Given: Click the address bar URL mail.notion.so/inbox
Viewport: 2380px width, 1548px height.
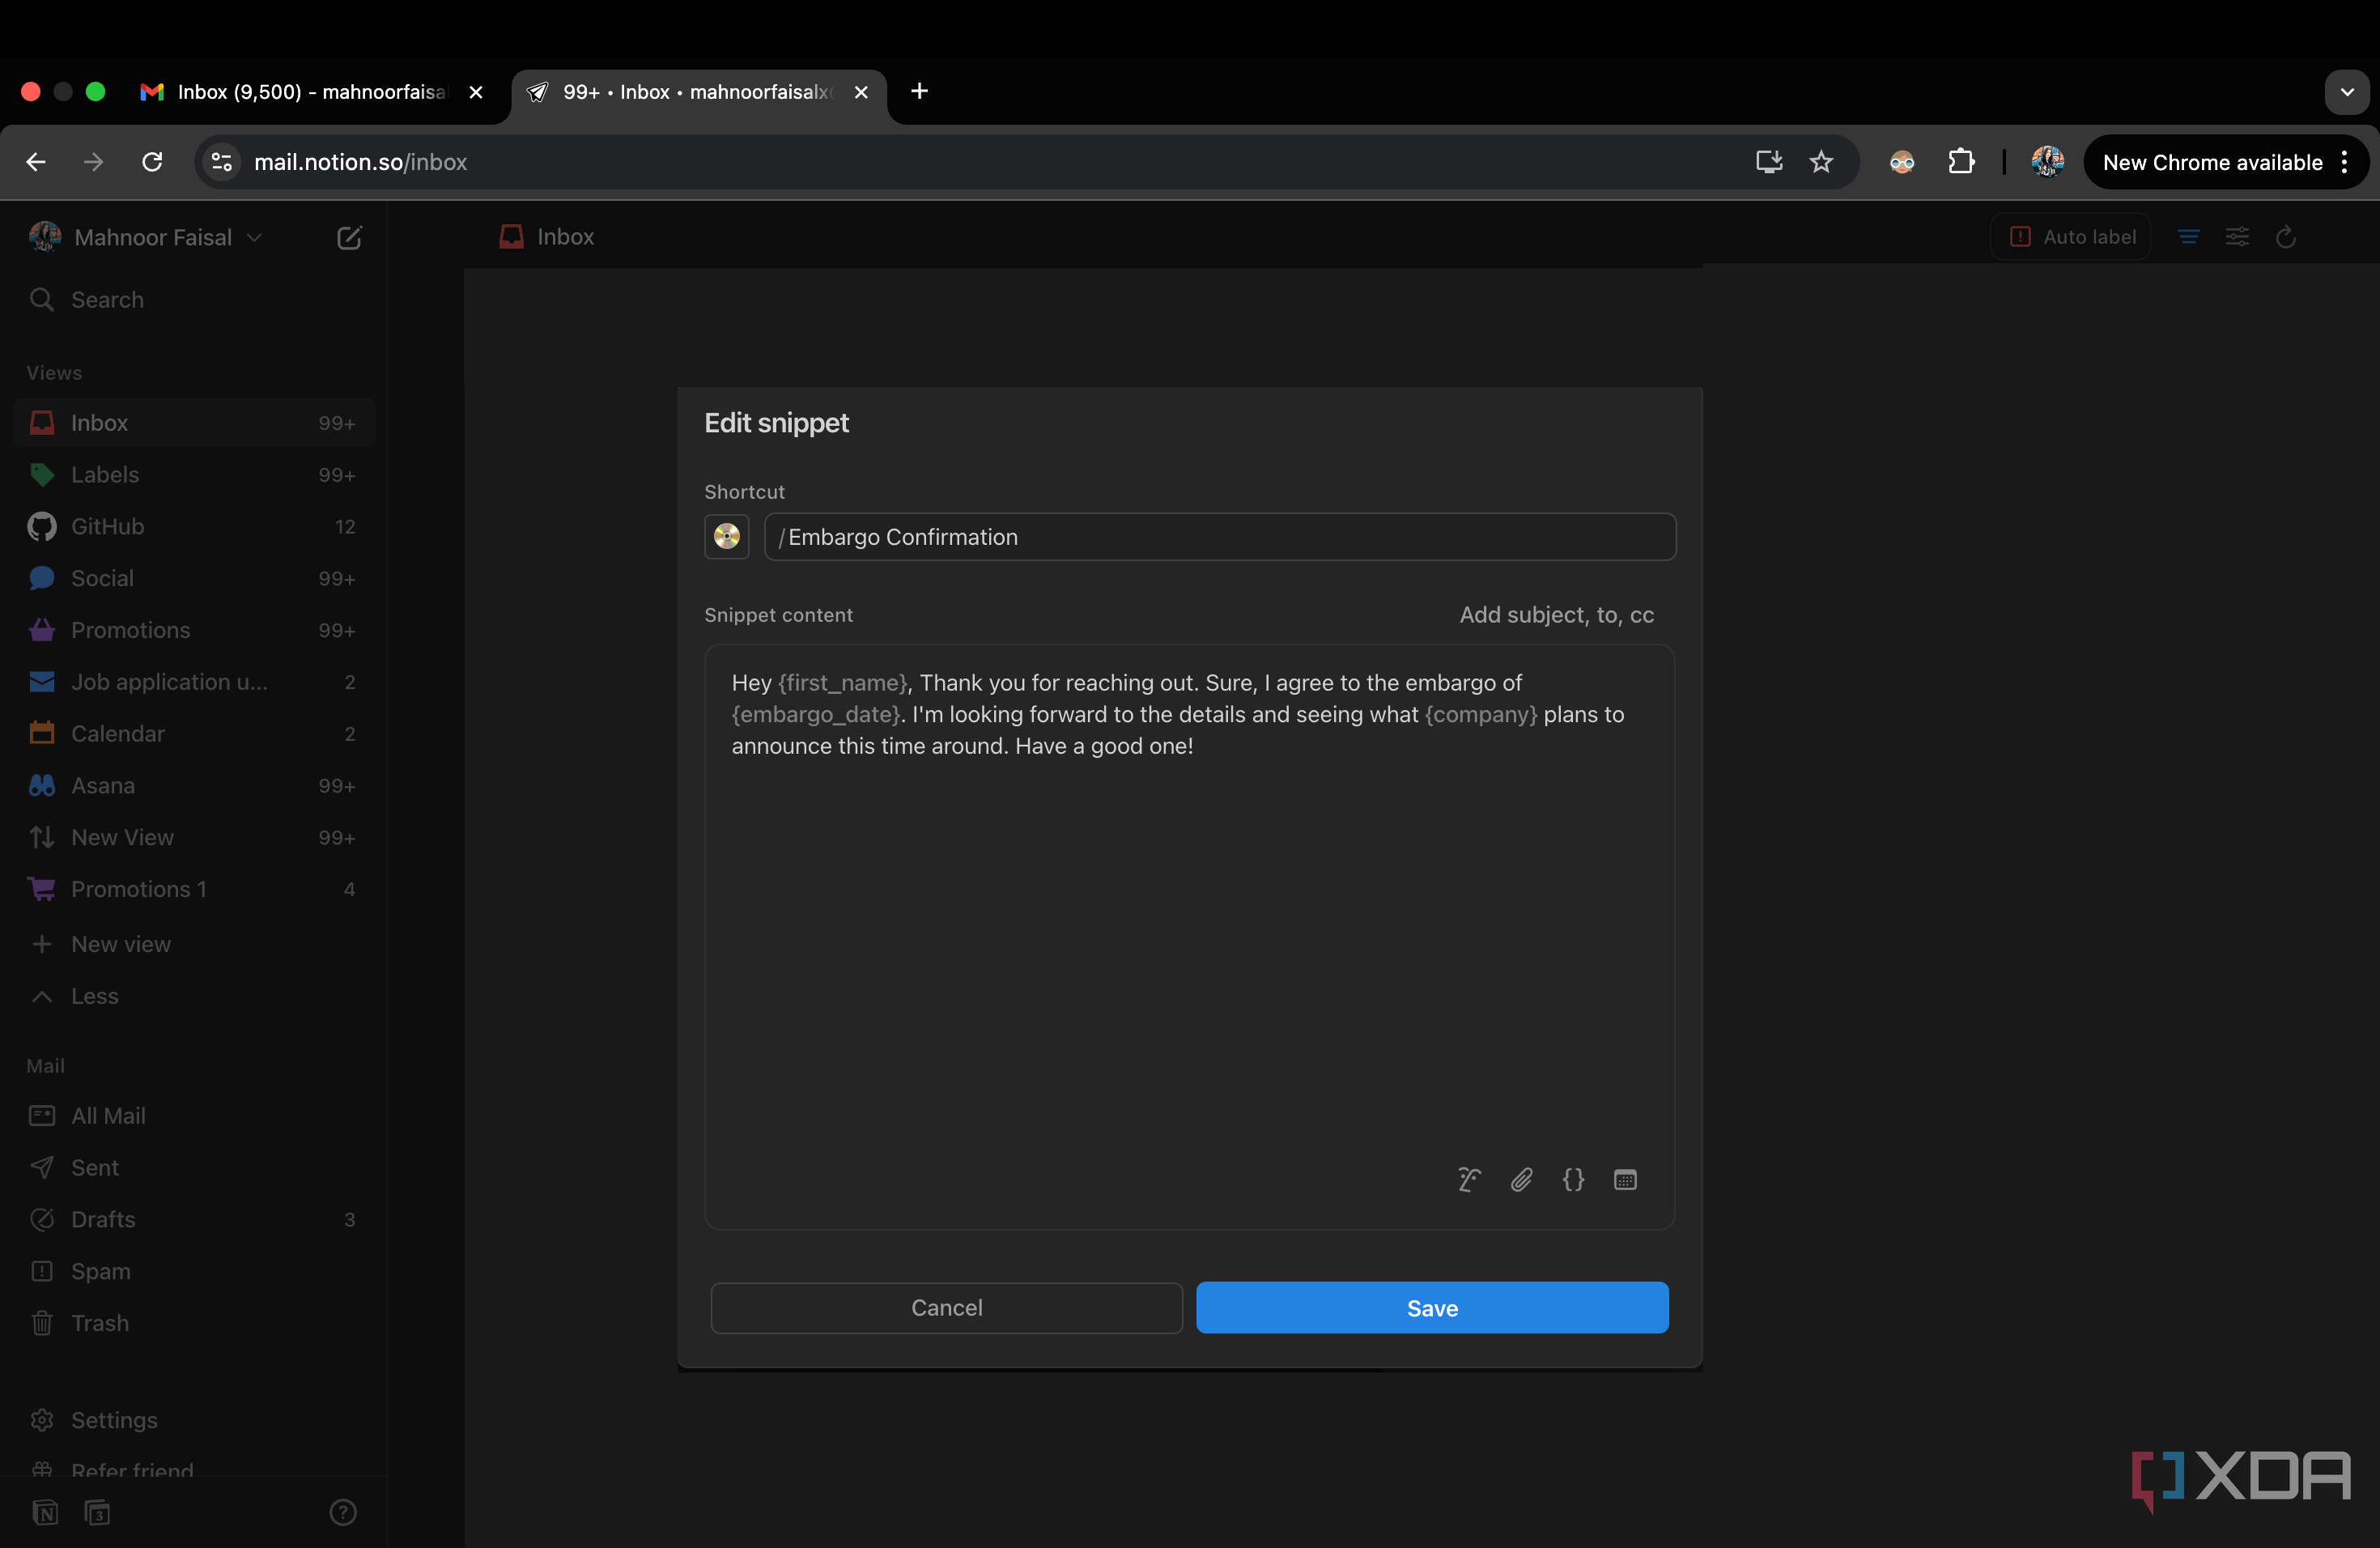Looking at the screenshot, I should (x=360, y=162).
